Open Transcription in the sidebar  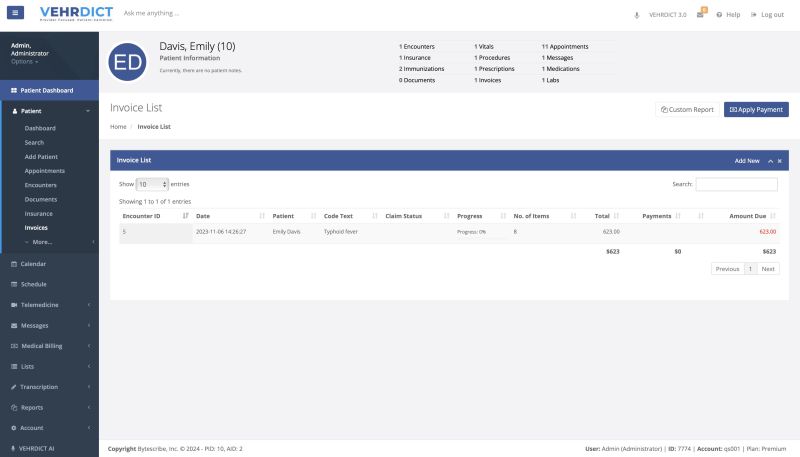click(39, 386)
